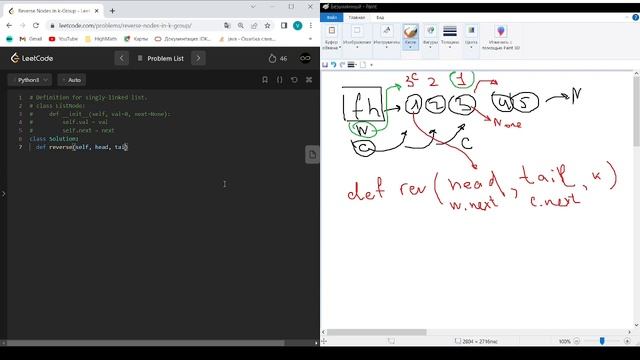Open the LeetCode profile avatar
640x360 pixels.
click(x=305, y=58)
